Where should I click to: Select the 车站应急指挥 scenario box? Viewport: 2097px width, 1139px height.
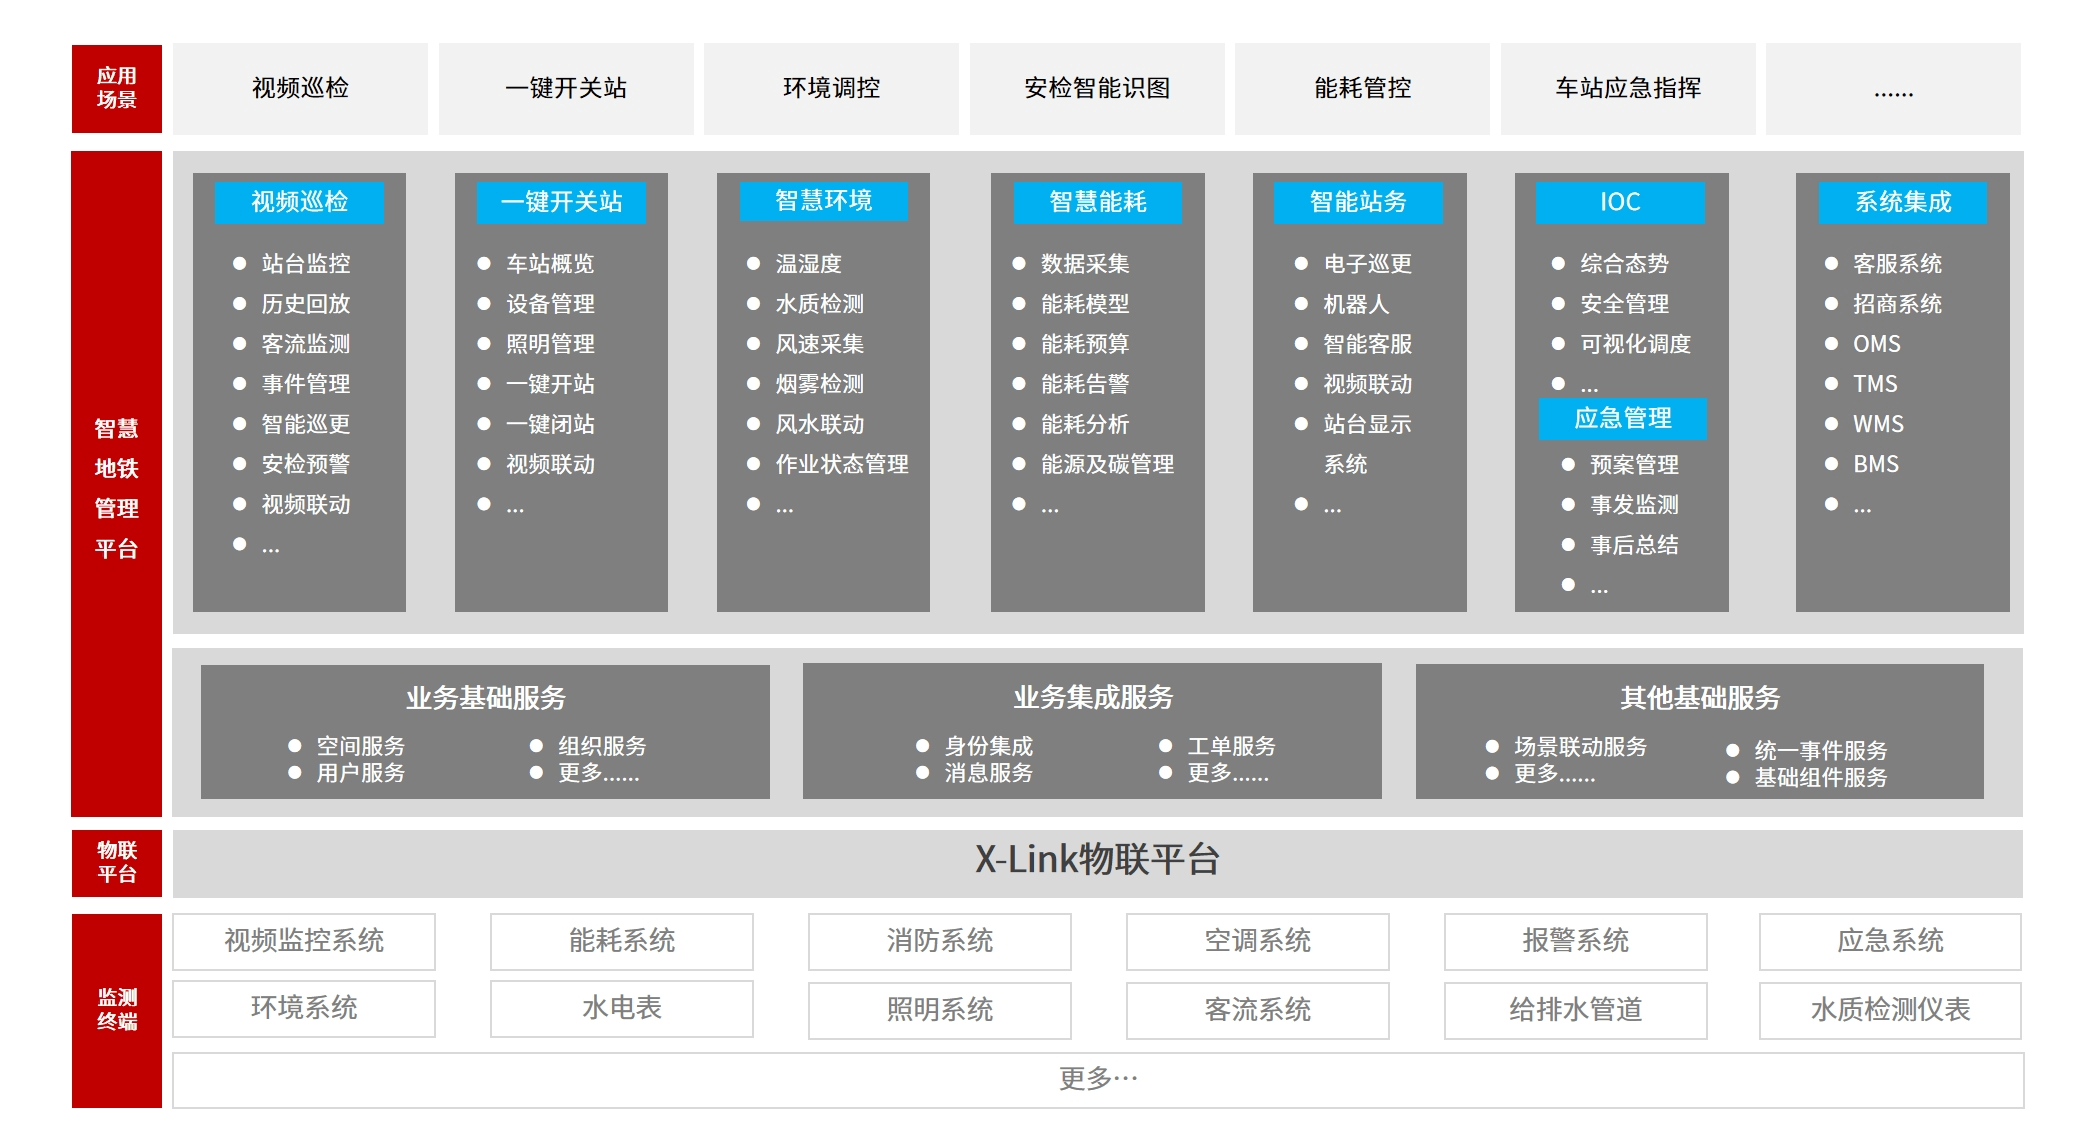[x=1628, y=89]
